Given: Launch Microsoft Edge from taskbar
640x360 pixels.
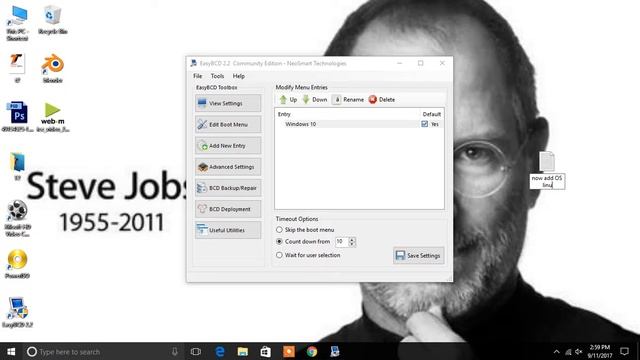Looking at the screenshot, I should click(x=220, y=351).
